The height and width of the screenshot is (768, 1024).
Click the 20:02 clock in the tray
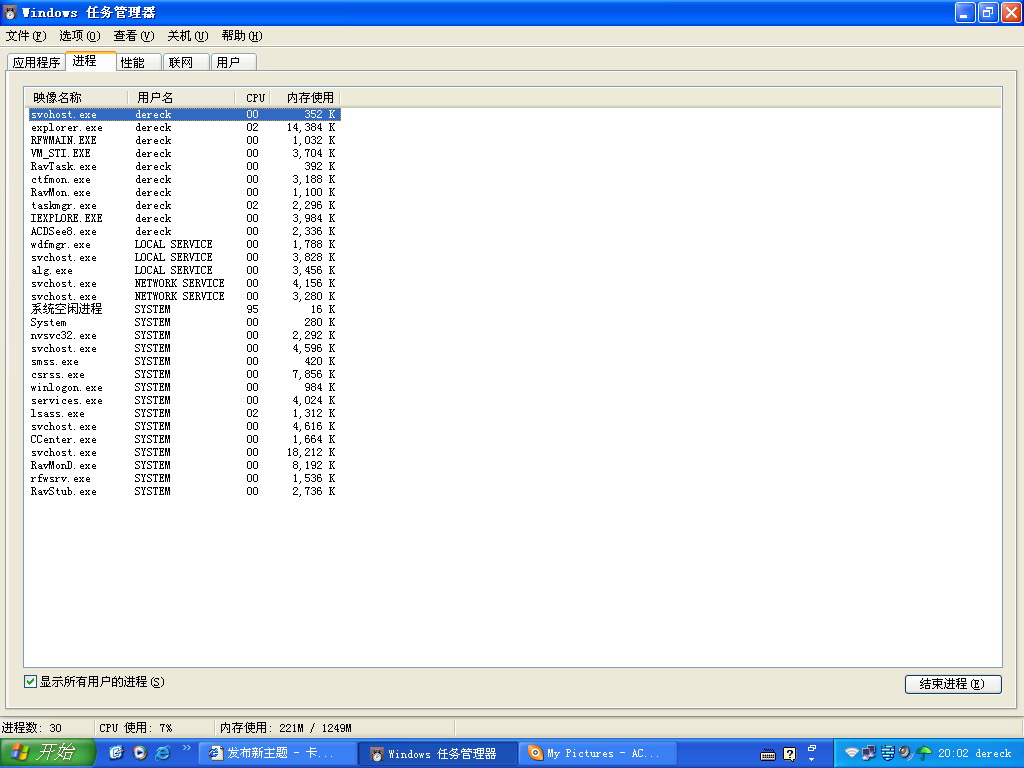tap(953, 754)
